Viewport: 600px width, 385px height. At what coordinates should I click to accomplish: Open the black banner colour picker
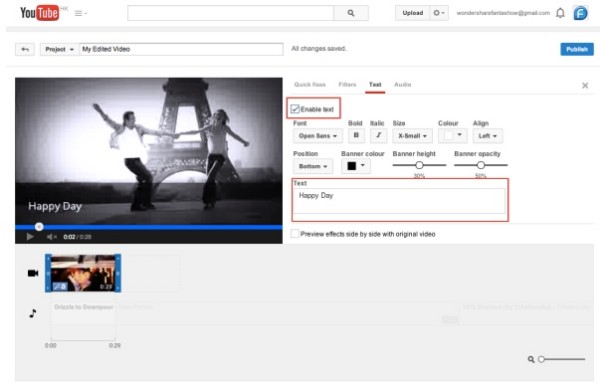pyautogui.click(x=356, y=166)
